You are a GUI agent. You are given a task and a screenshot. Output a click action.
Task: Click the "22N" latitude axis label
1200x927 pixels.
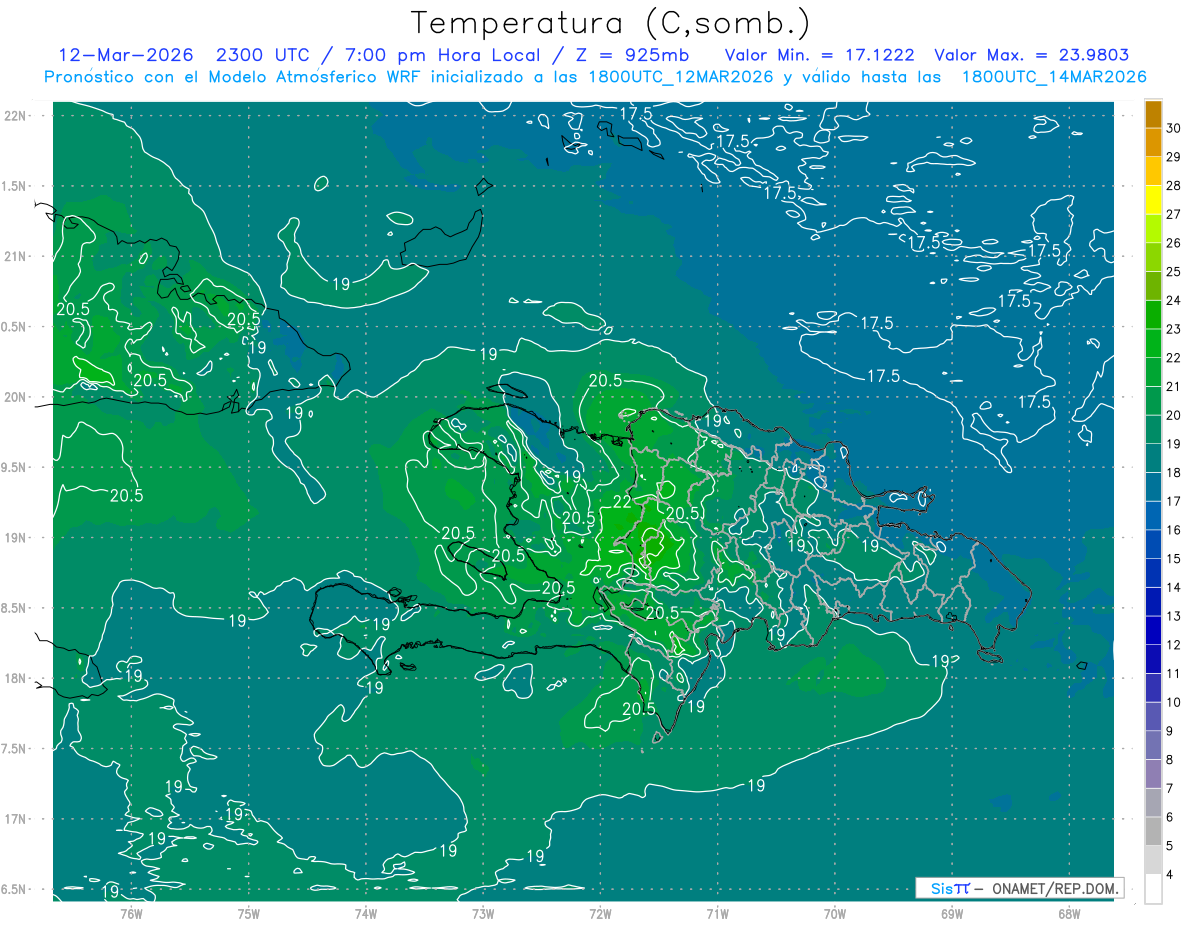tap(16, 115)
